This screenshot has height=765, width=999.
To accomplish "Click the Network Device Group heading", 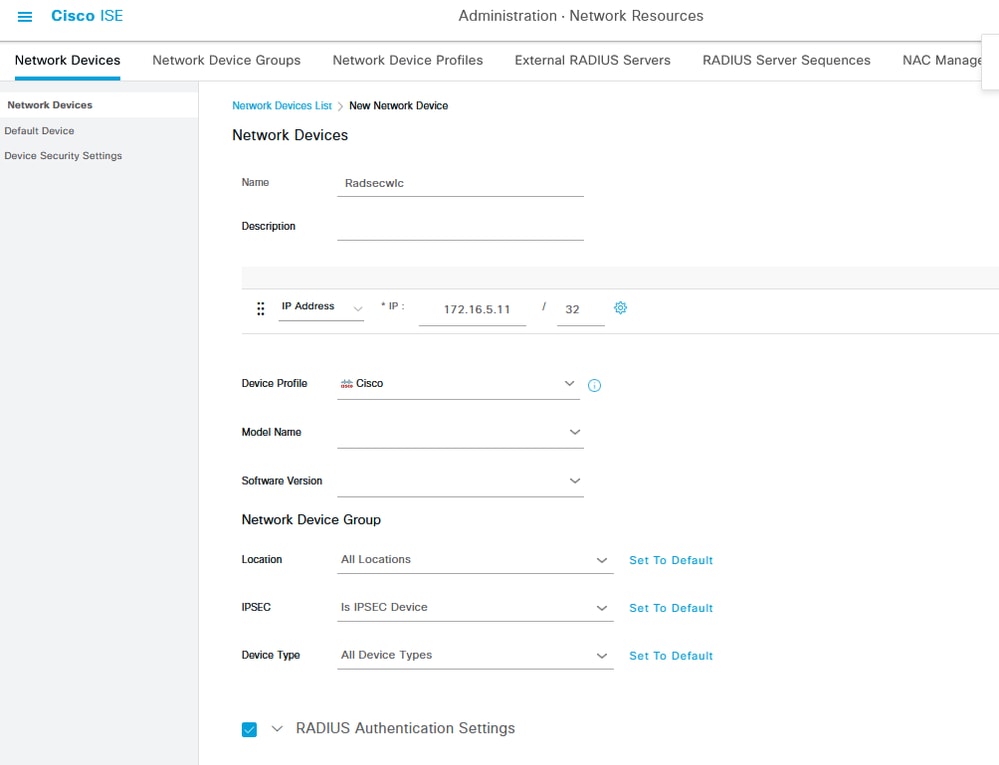I will (x=311, y=520).
